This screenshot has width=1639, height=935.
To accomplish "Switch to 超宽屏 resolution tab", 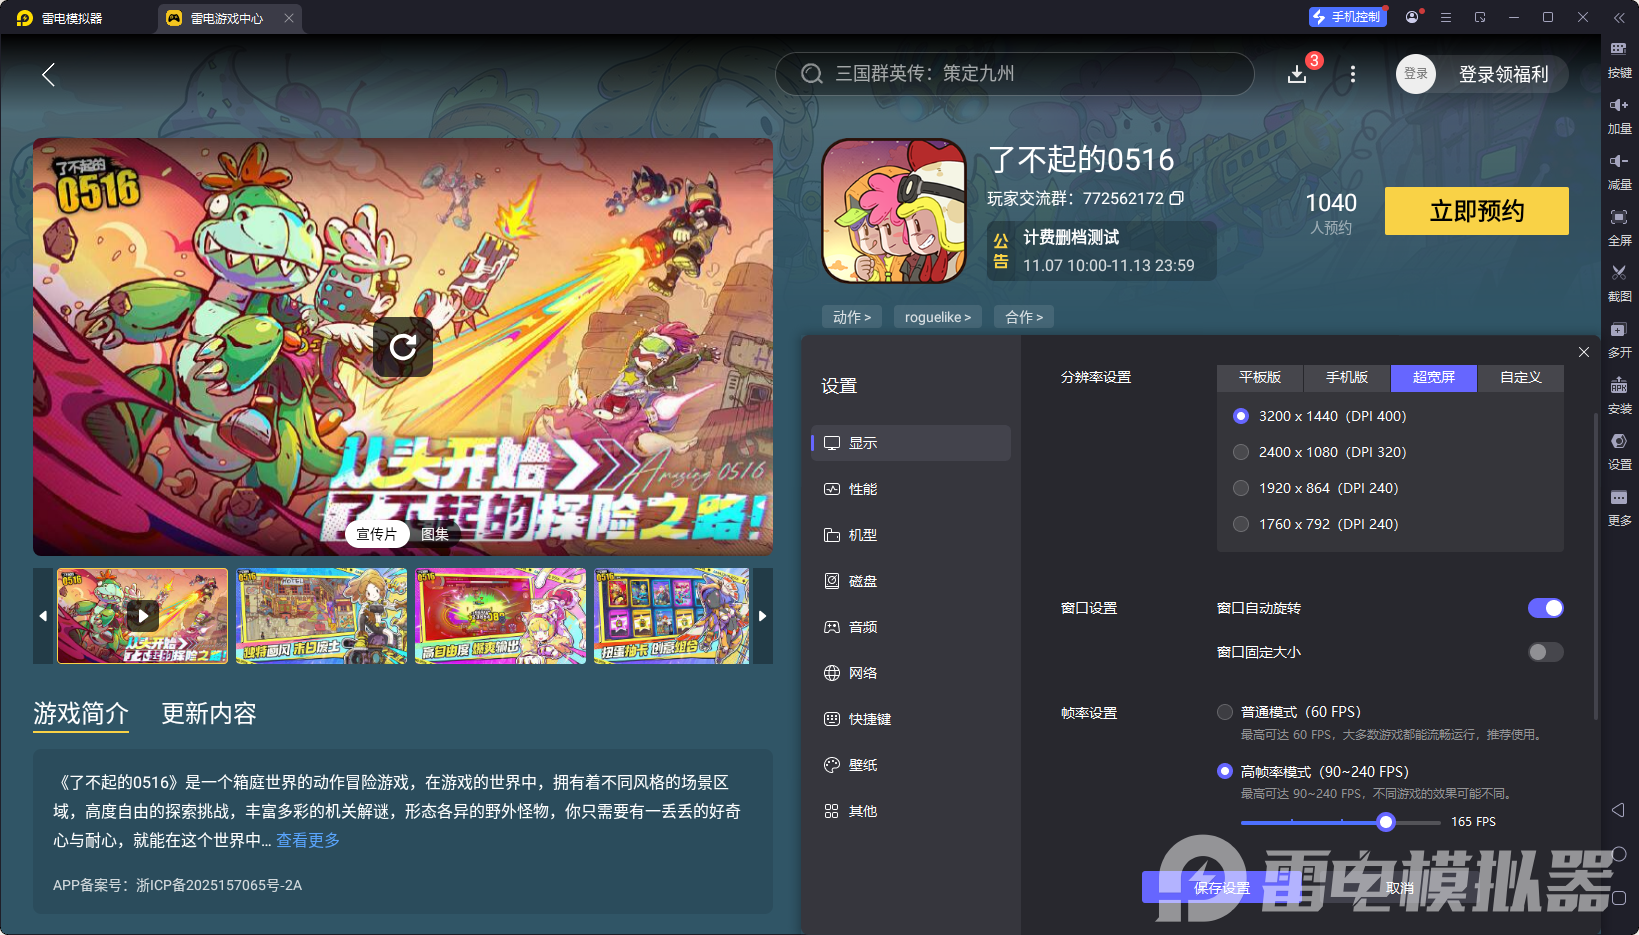I will (1434, 377).
